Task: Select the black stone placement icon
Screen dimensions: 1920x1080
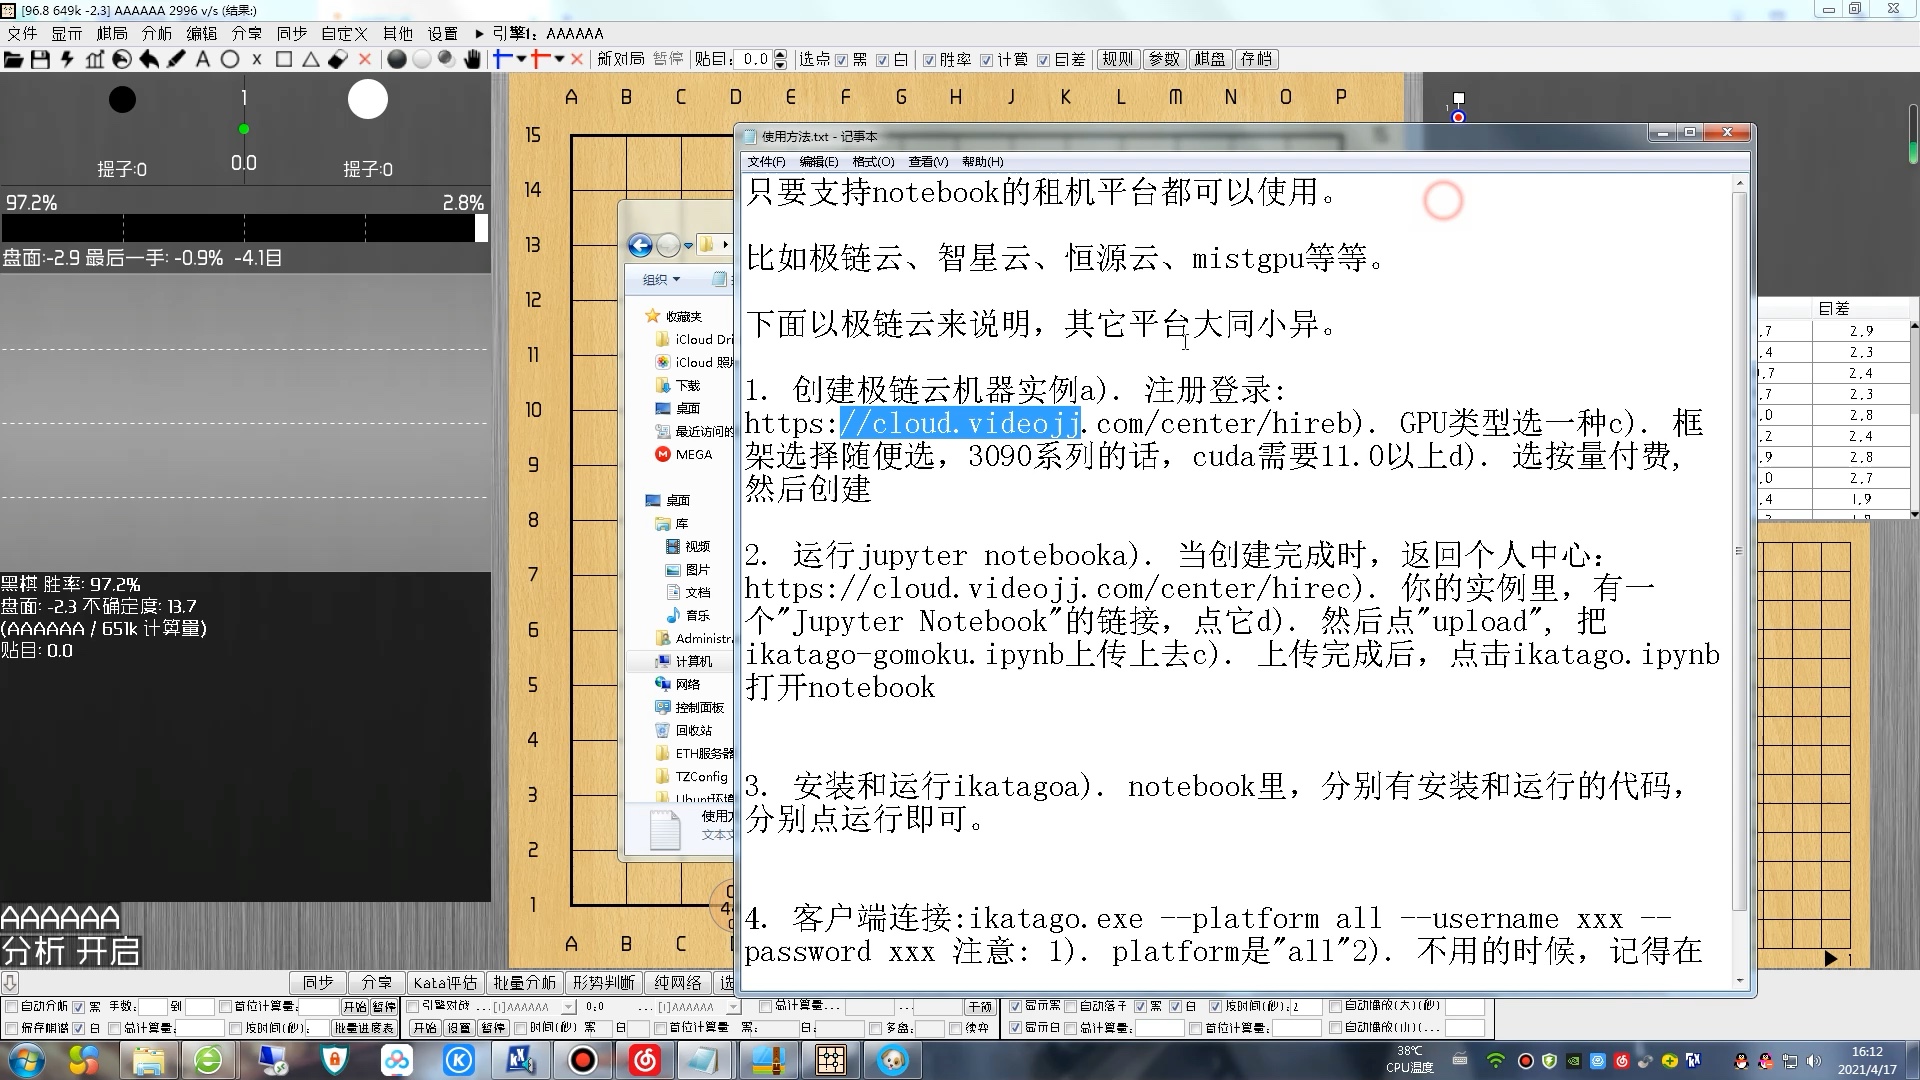Action: tap(397, 60)
